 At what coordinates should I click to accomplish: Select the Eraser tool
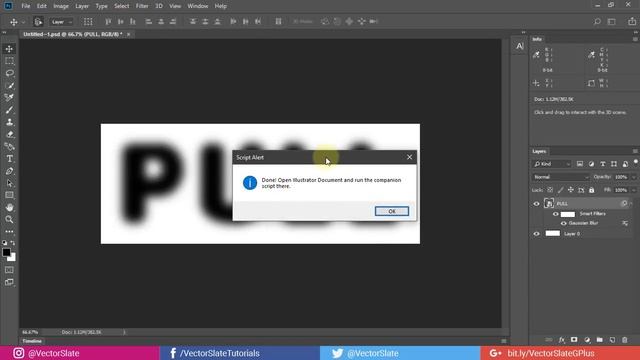[x=9, y=134]
